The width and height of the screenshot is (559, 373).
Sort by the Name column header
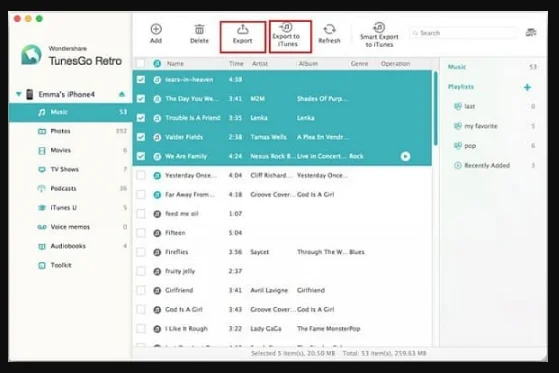[x=175, y=64]
